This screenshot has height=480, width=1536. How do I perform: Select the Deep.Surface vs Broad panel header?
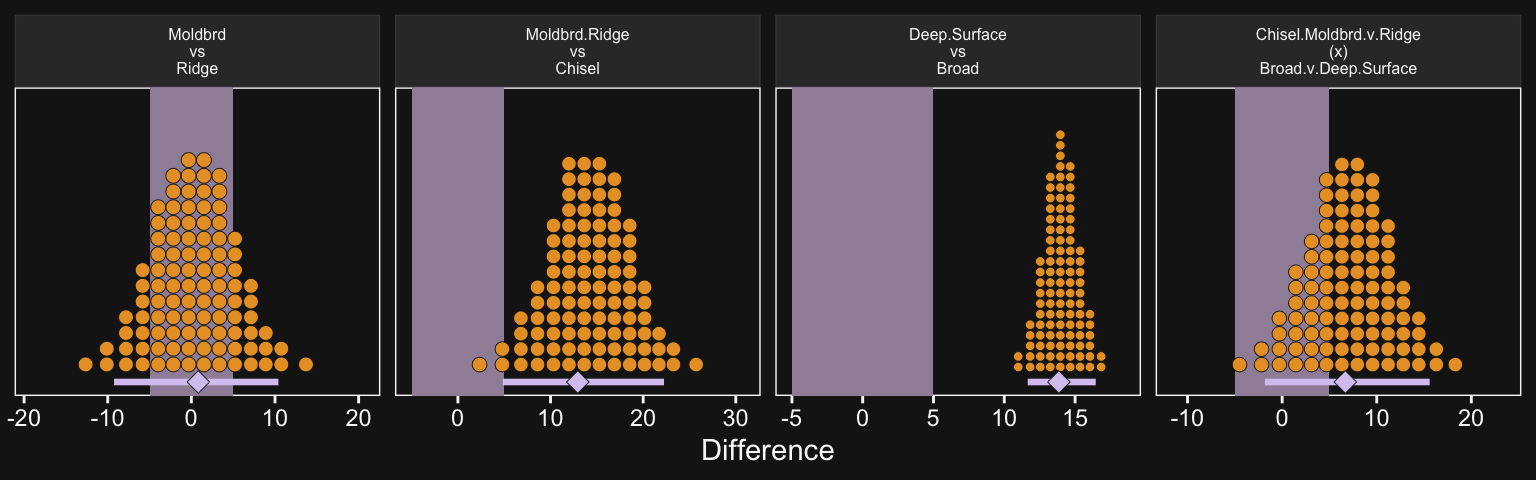tap(957, 52)
